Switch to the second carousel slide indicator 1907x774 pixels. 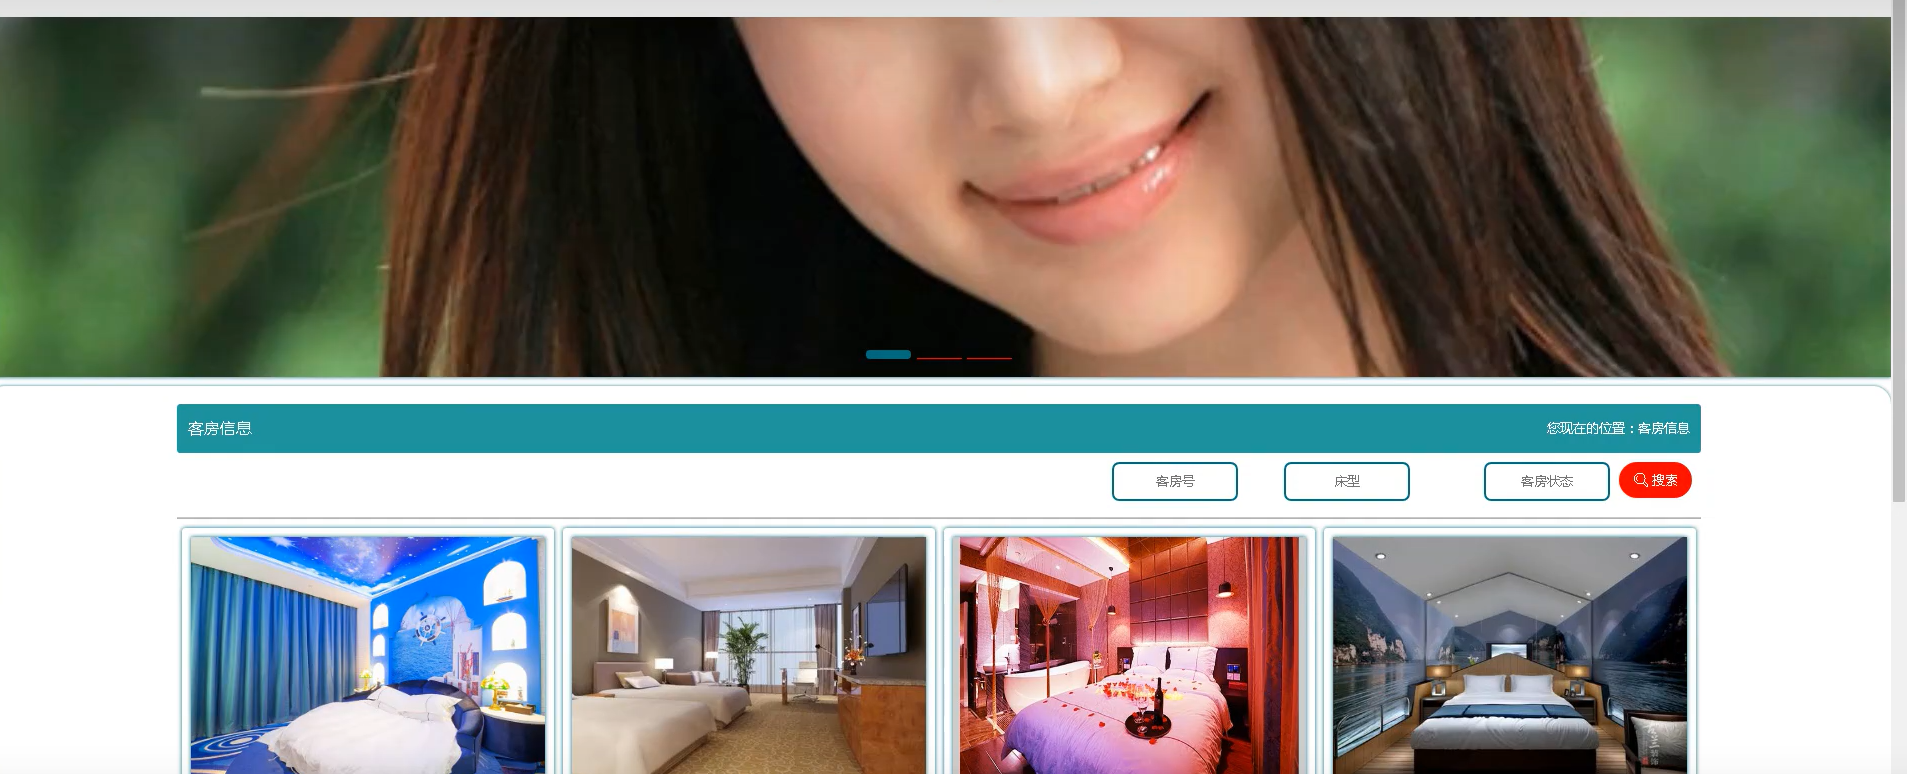click(x=939, y=357)
